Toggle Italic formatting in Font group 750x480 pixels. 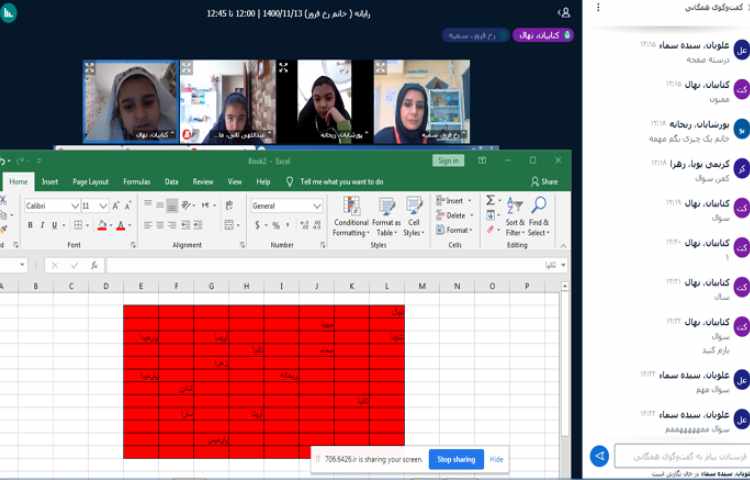pos(42,225)
